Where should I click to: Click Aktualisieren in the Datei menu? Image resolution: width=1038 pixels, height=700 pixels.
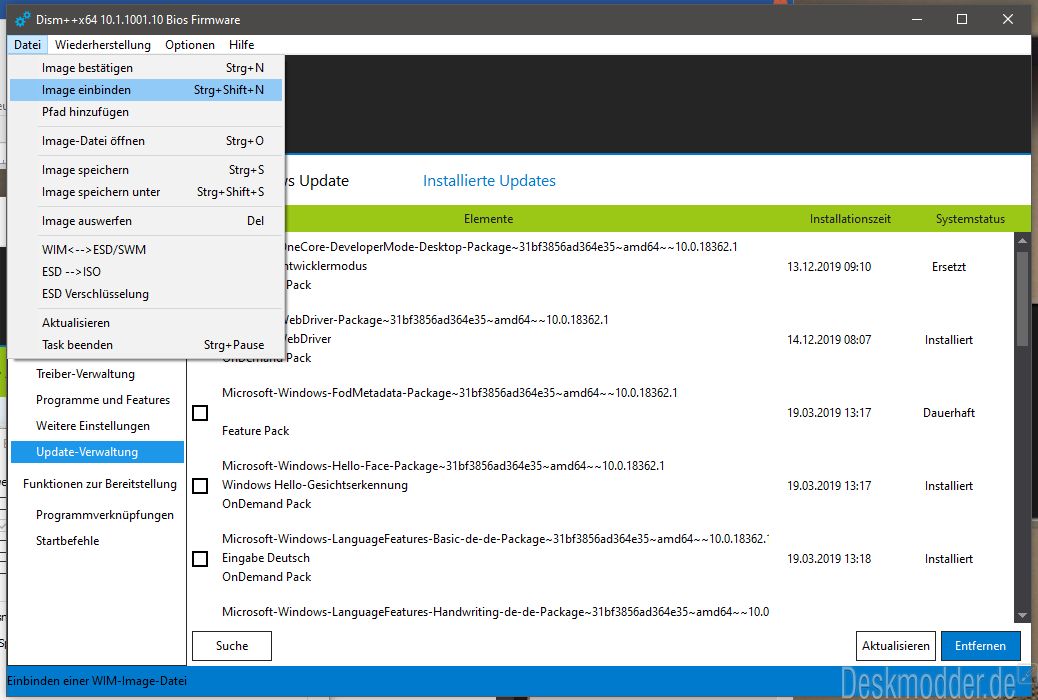[x=146, y=323]
